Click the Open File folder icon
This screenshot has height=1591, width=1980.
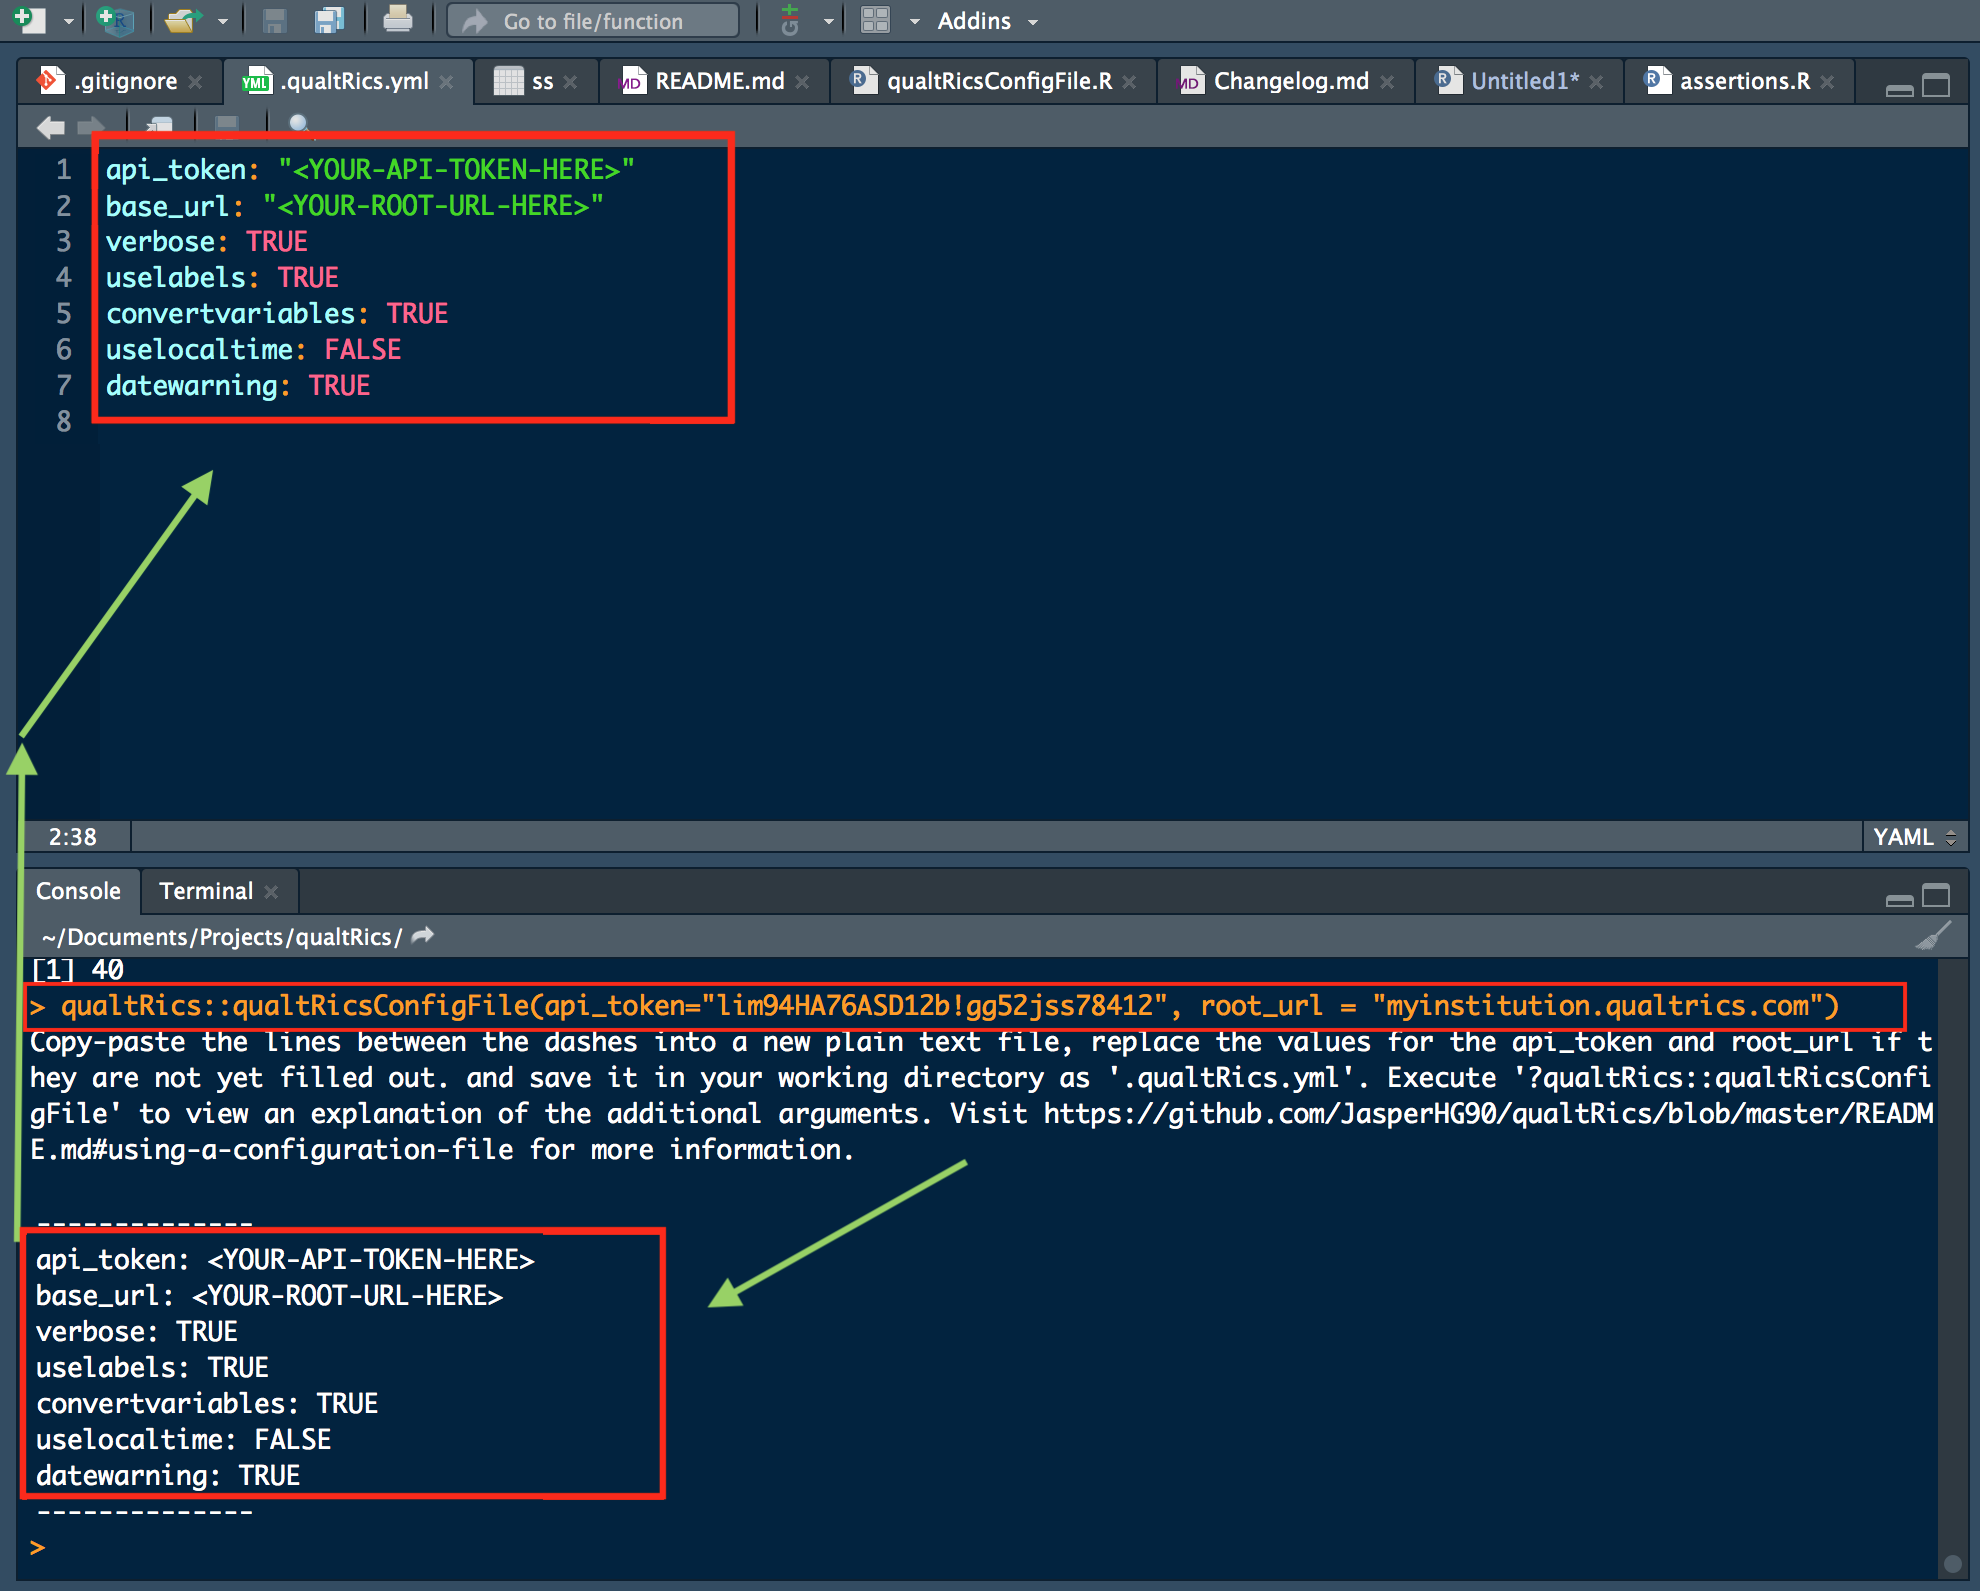[x=181, y=20]
